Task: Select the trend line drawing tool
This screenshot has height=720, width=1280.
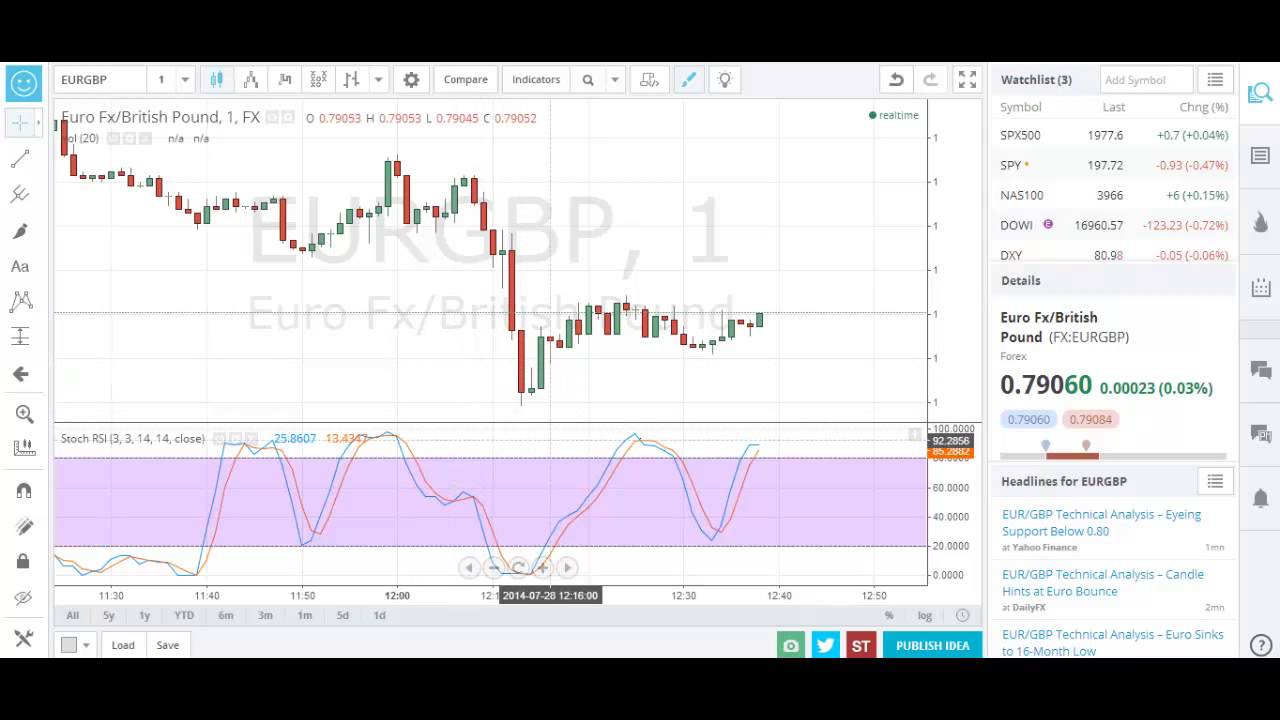Action: pos(20,159)
